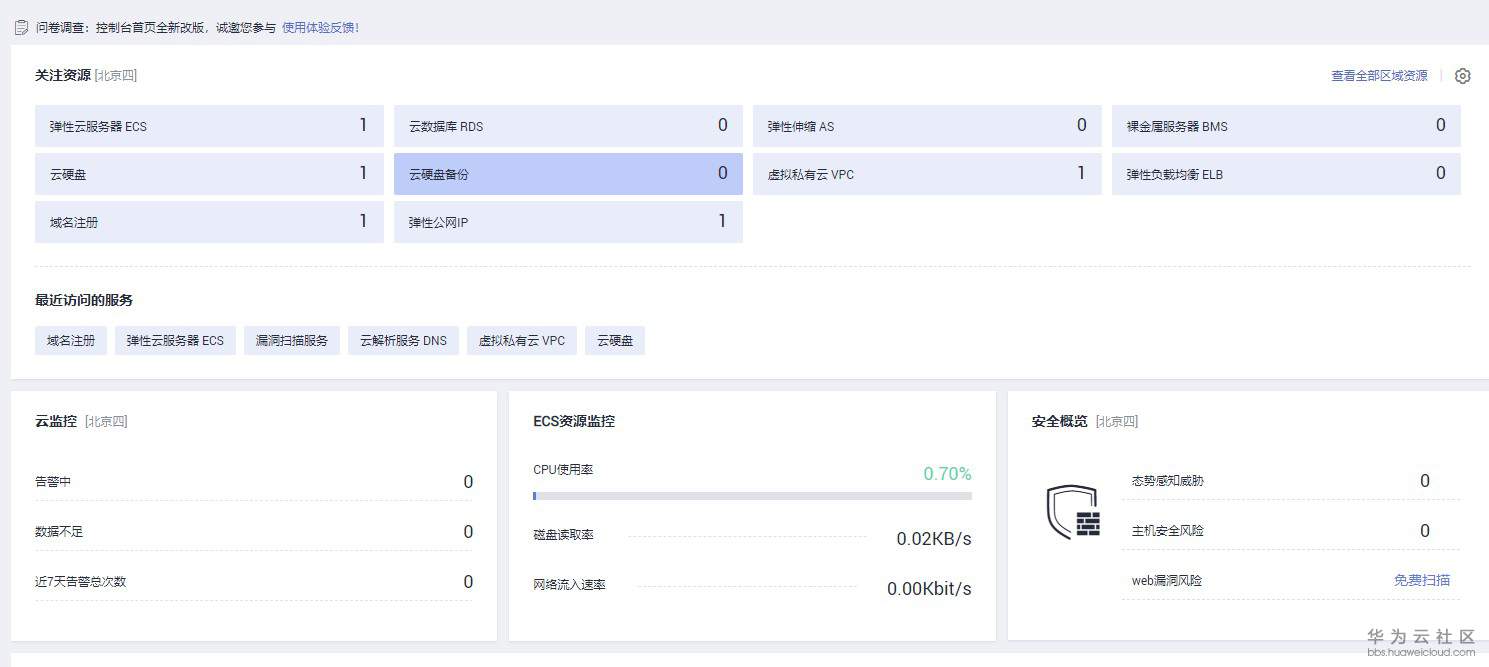
Task: View all region resources link
Action: pyautogui.click(x=1379, y=76)
